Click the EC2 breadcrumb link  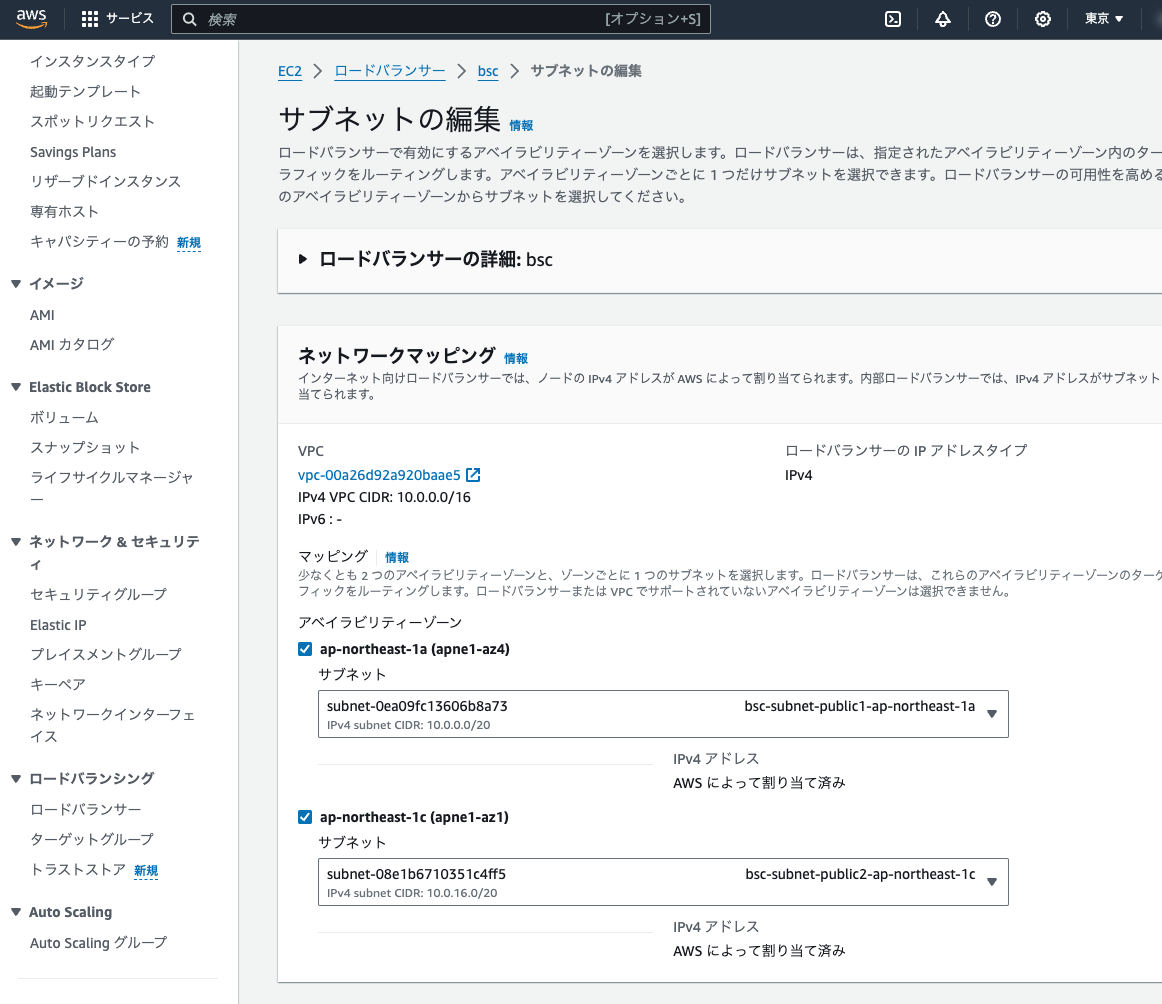[x=289, y=71]
